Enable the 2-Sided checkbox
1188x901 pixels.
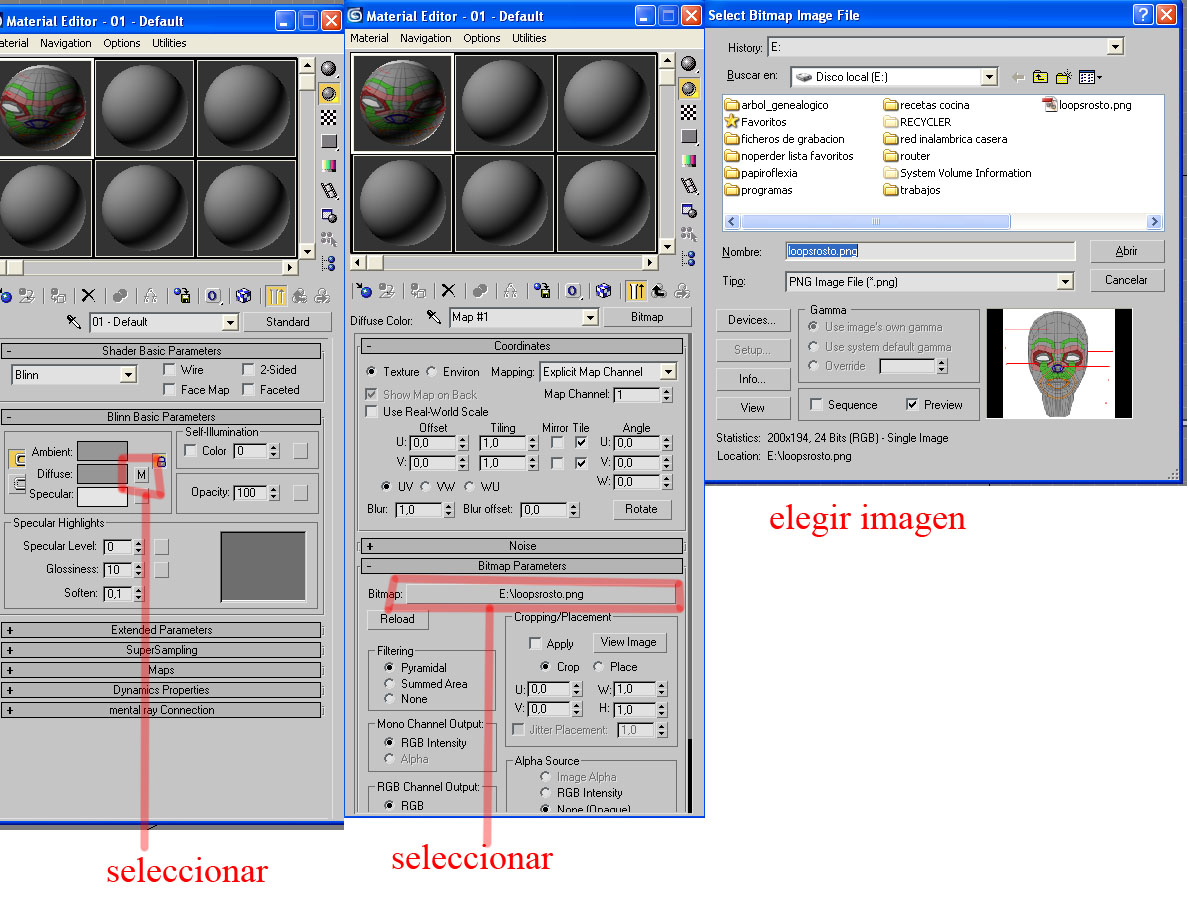tap(248, 370)
